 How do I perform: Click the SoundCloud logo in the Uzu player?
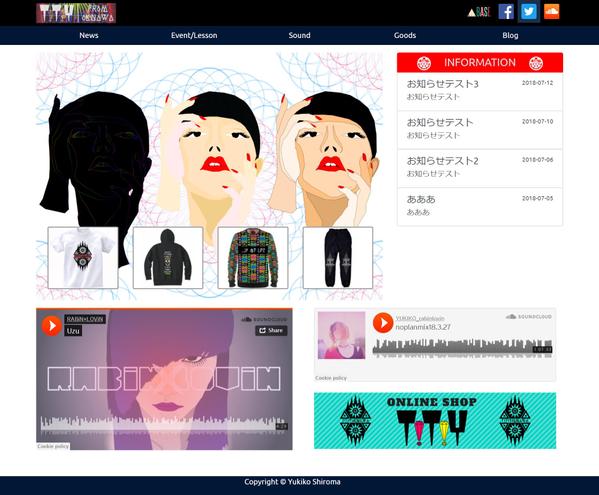click(264, 319)
